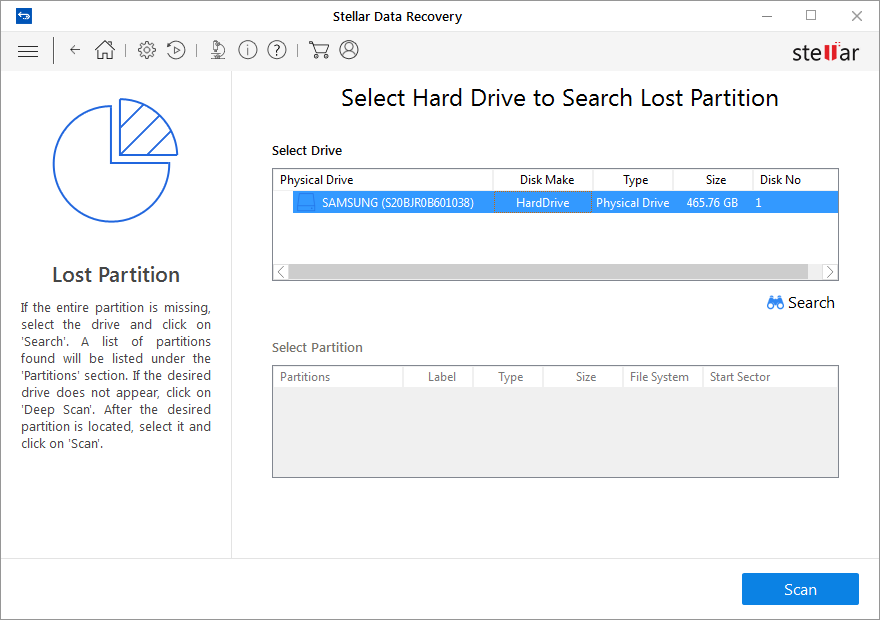This screenshot has width=880, height=620.
Task: Open the resume recovery icon
Action: tap(176, 50)
